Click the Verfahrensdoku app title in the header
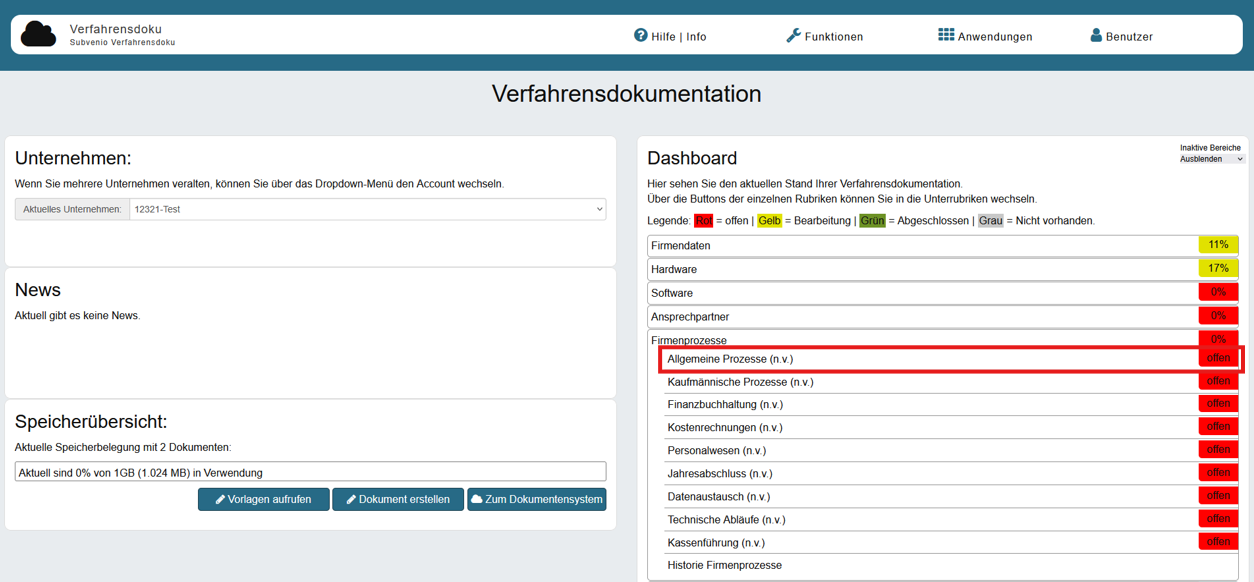Viewport: 1254px width, 582px height. (116, 29)
